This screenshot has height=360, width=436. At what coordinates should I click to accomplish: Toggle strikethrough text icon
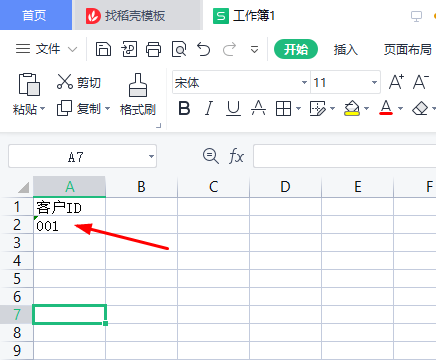(x=258, y=108)
